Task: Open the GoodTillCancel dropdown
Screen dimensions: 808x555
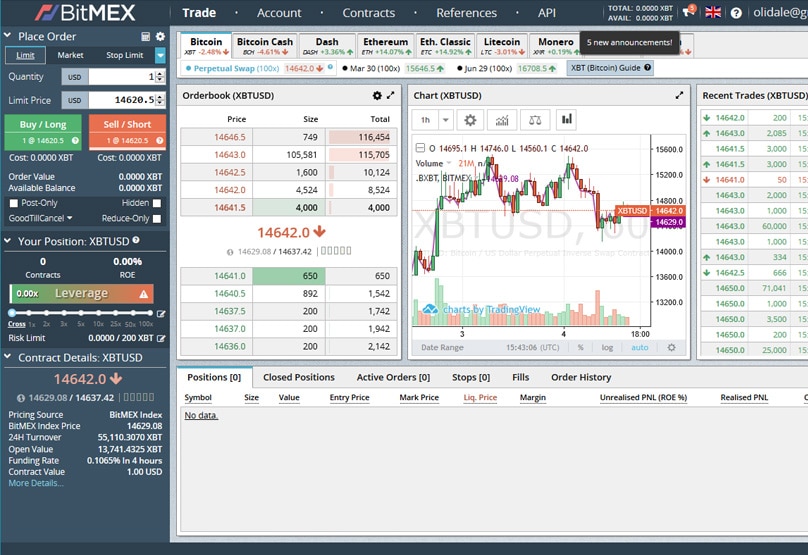Action: (40, 218)
